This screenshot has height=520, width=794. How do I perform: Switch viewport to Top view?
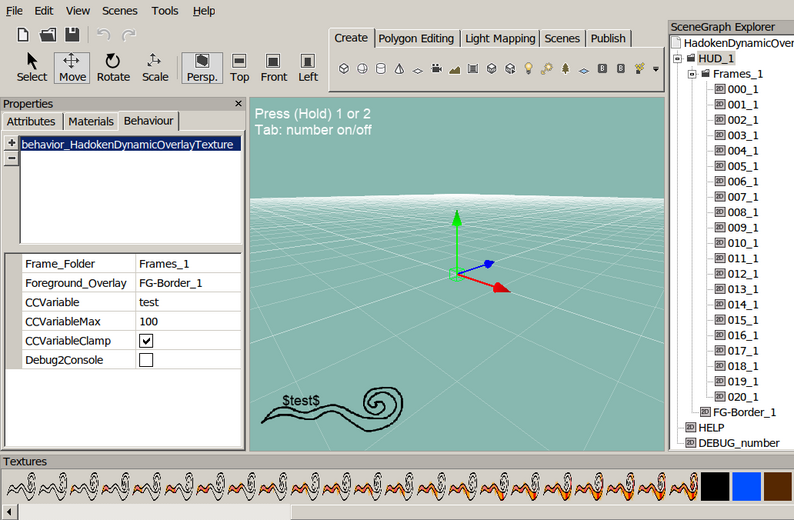pos(239,68)
